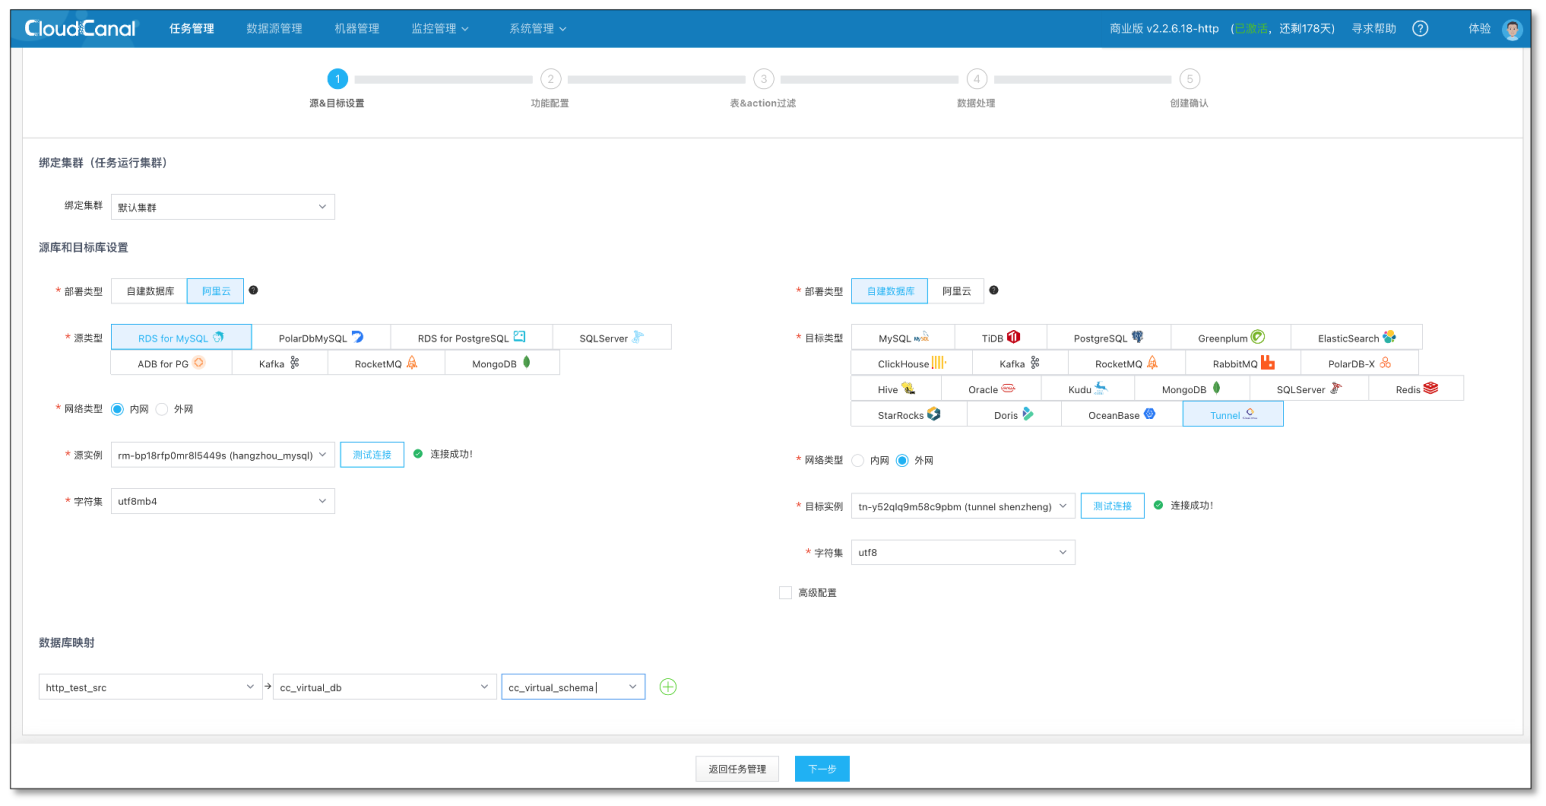Select RDS for PostgreSQL source type
The image size is (1546, 806).
471,338
